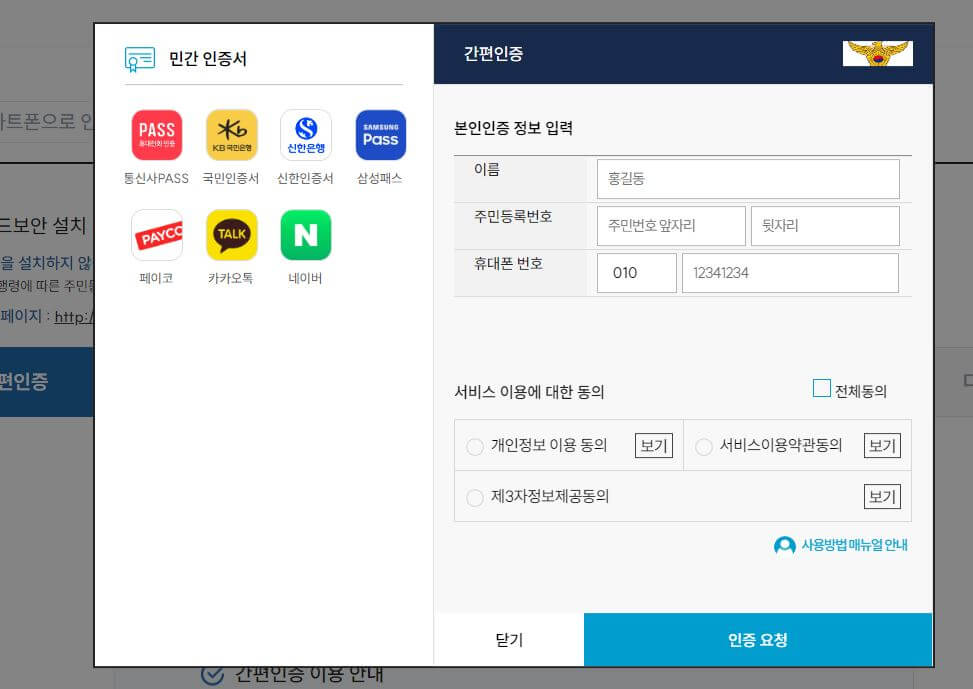Image resolution: width=973 pixels, height=689 pixels.
Task: Click the 닫기 button
Action: 509,639
